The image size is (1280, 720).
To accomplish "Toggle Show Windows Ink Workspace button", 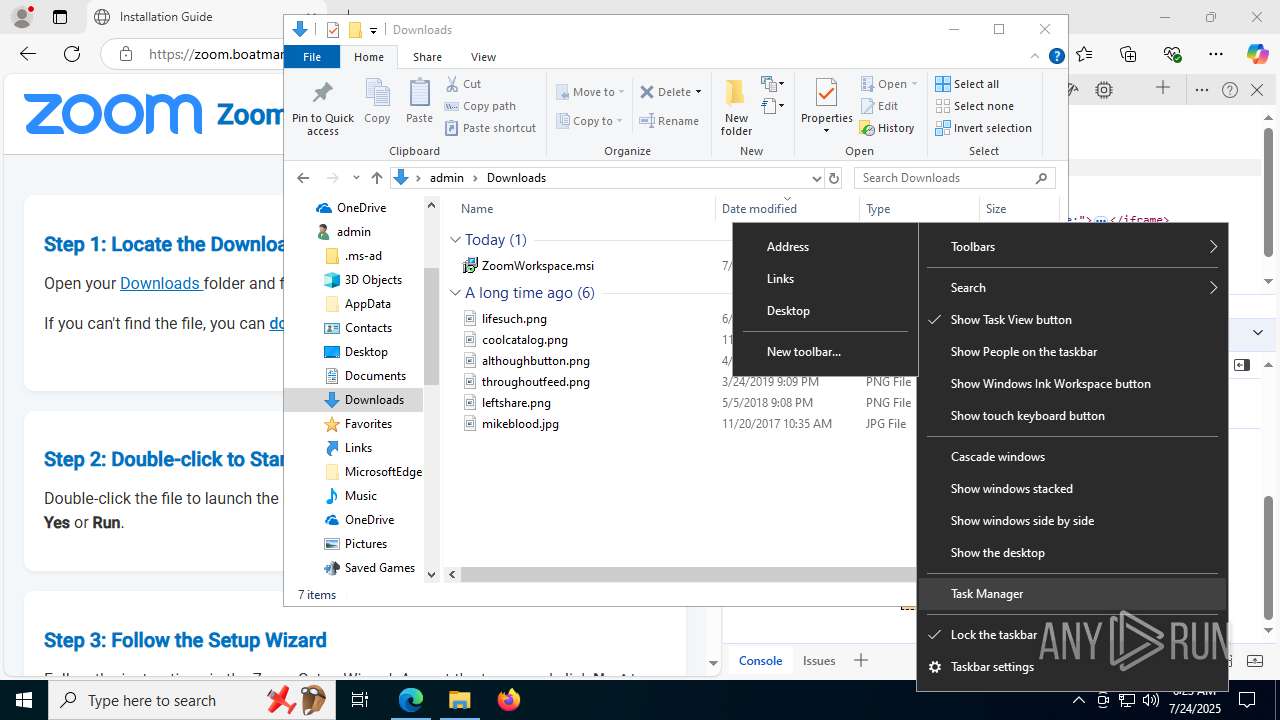I will [x=1072, y=384].
